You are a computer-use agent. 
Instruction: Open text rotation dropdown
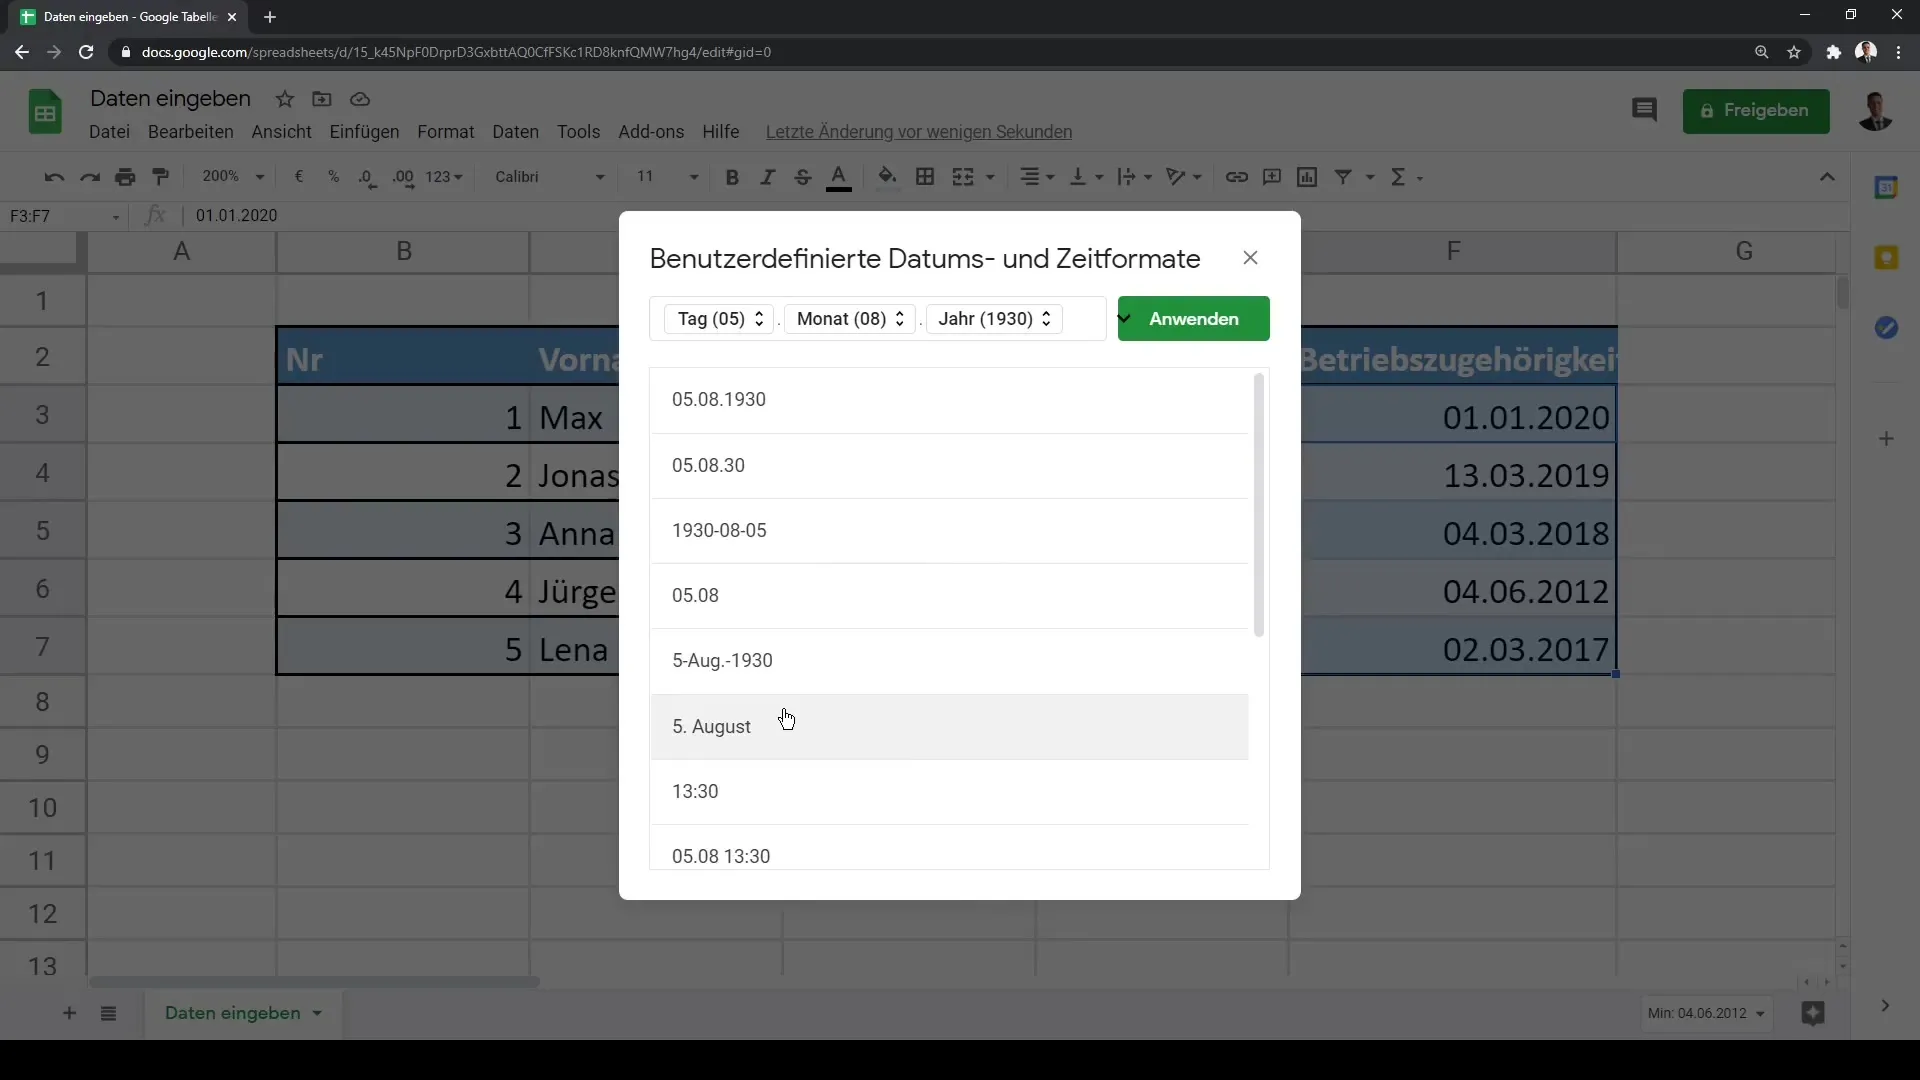(1184, 177)
